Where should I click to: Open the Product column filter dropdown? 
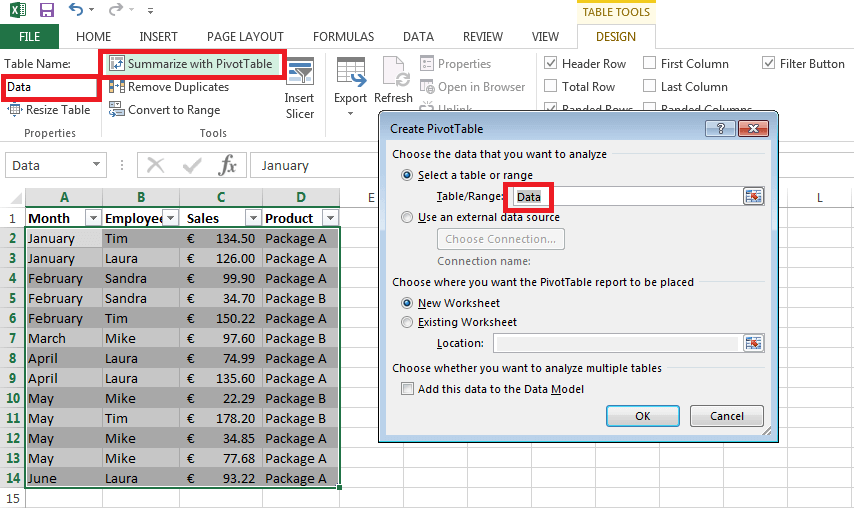coord(330,218)
